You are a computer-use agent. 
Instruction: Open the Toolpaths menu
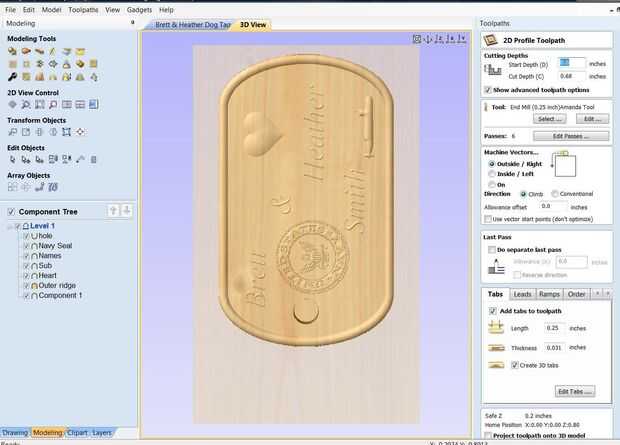[83, 10]
